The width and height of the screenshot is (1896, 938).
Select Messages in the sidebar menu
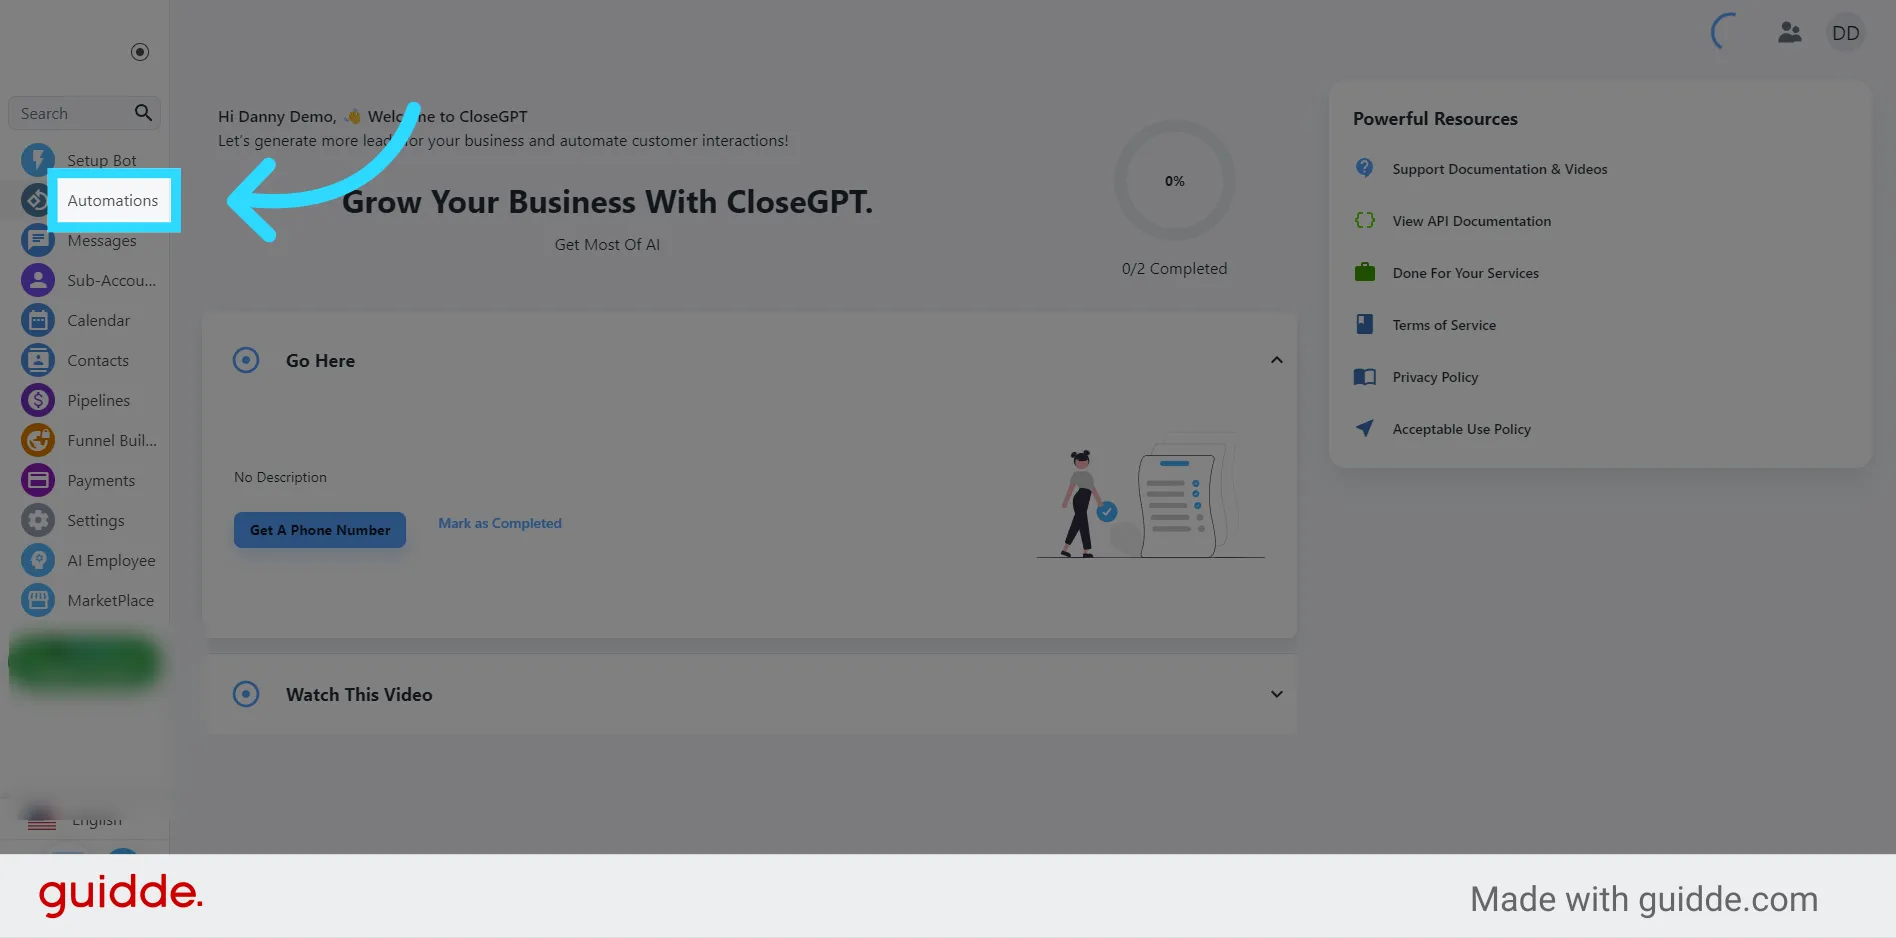[102, 241]
